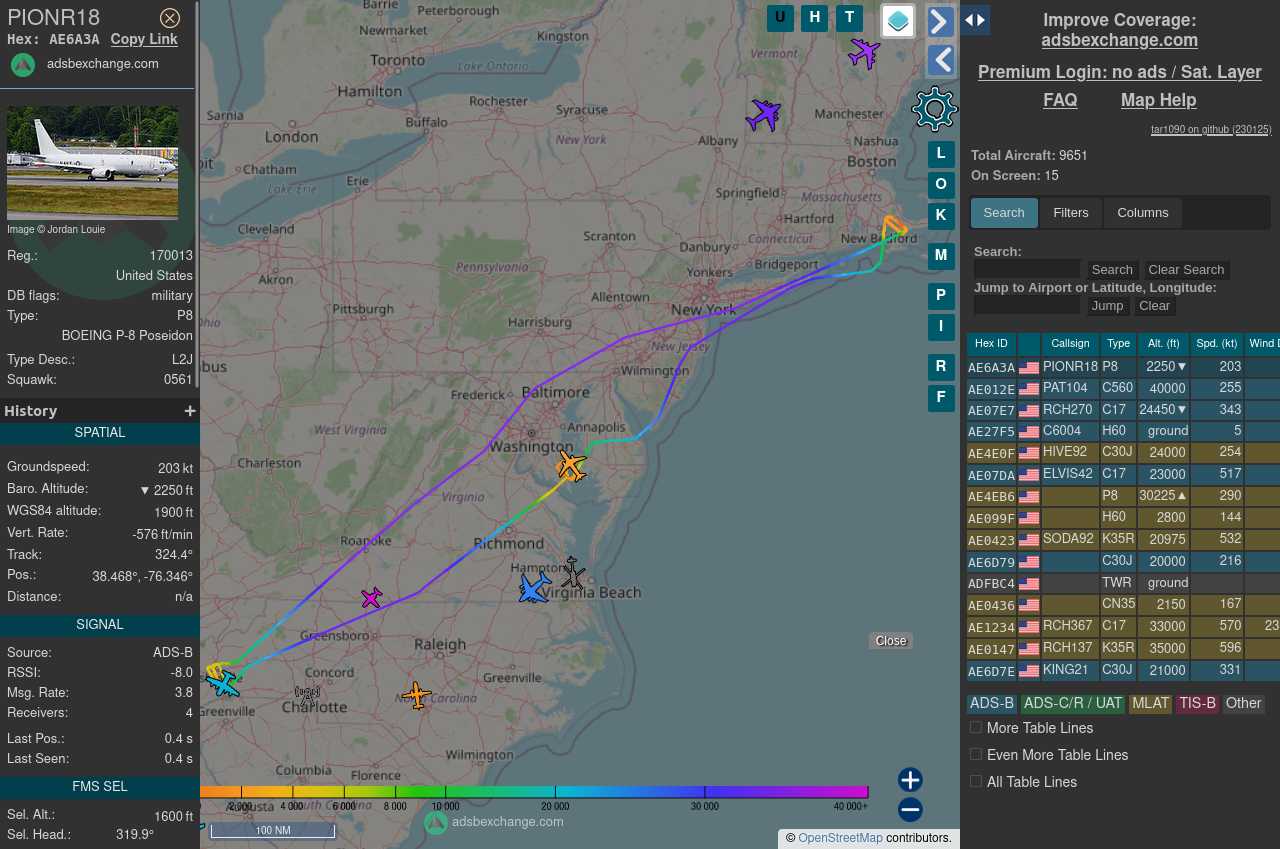The height and width of the screenshot is (849, 1280).
Task: Switch to the Search tab
Action: tap(1004, 213)
